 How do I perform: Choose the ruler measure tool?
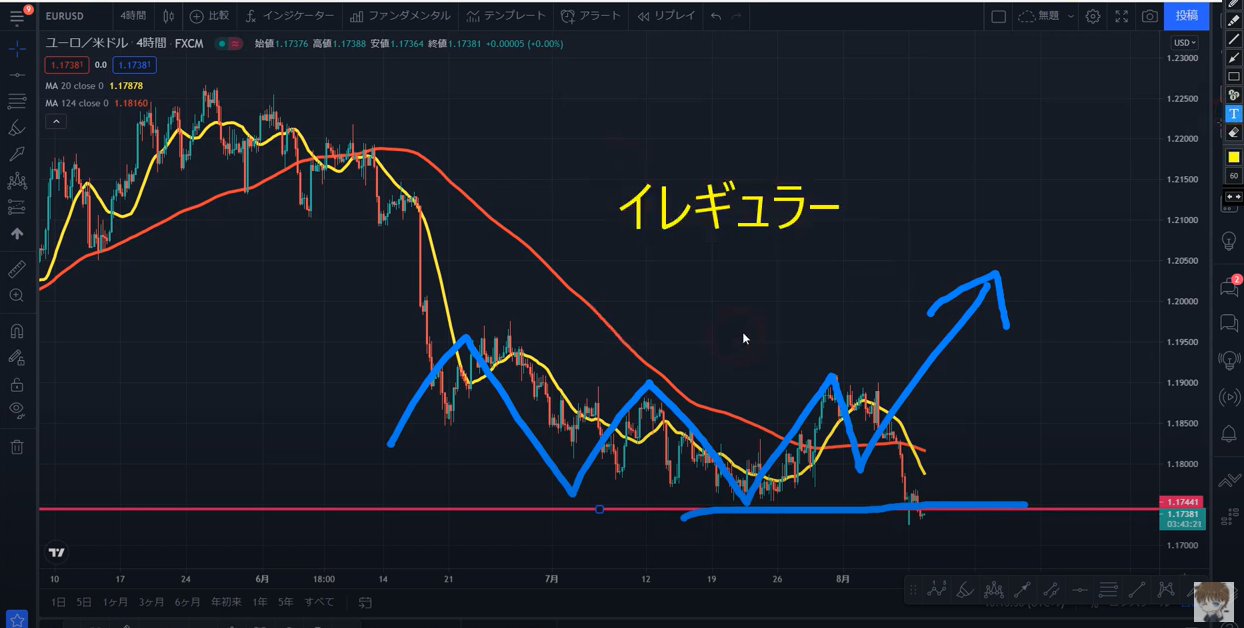tap(17, 269)
